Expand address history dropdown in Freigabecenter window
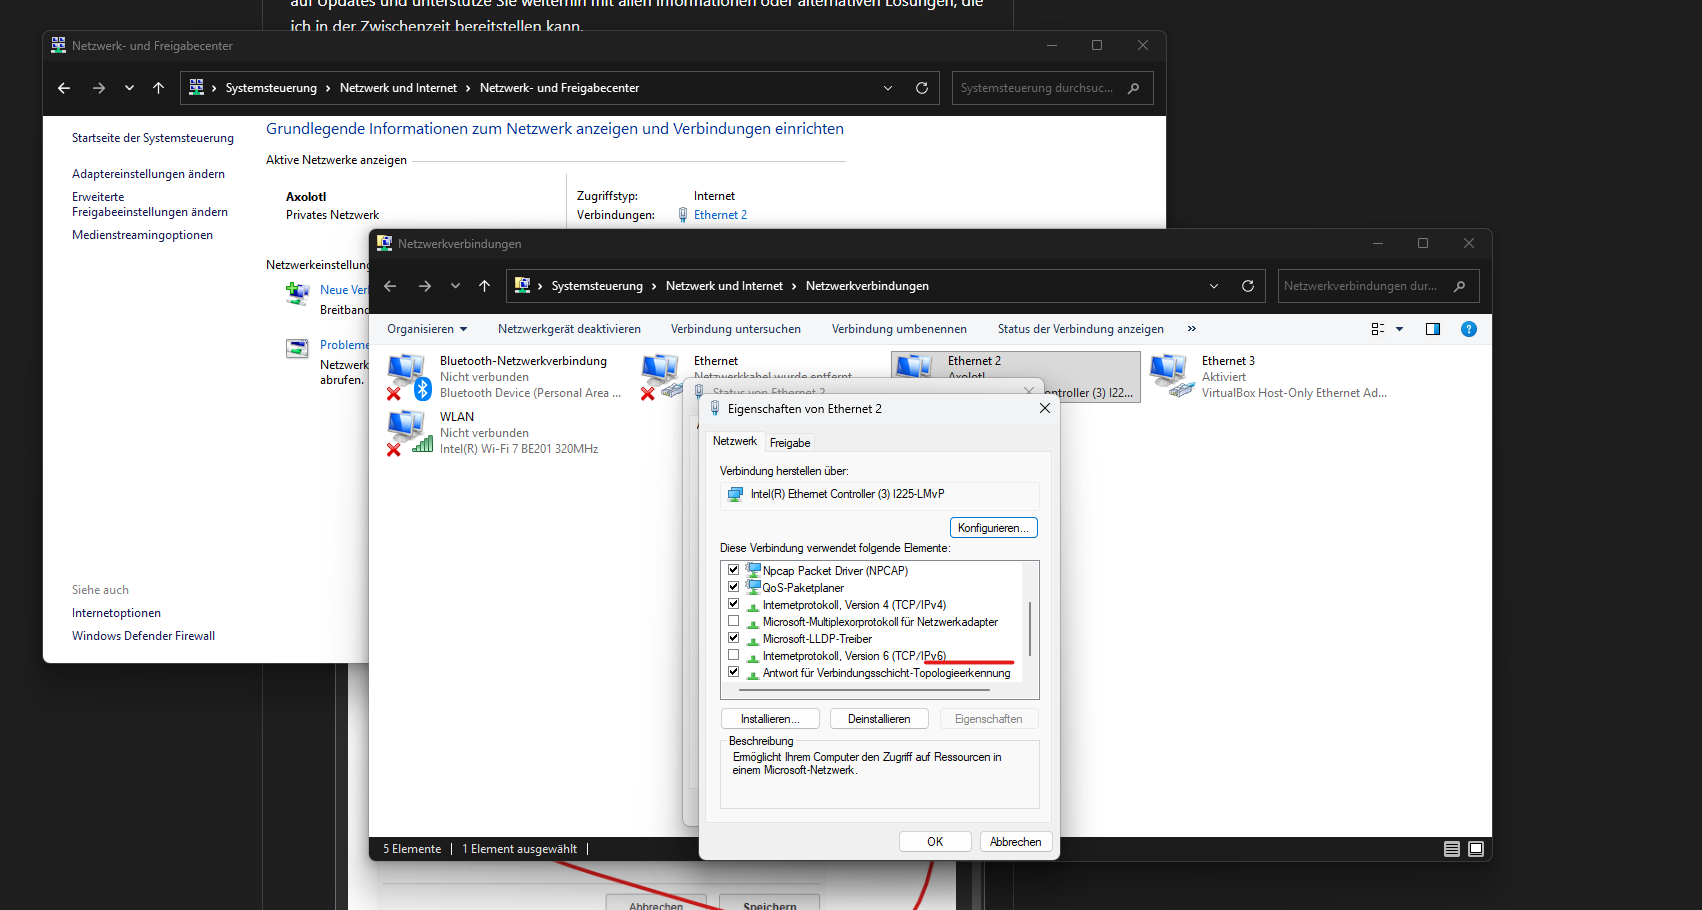1702x910 pixels. point(888,88)
